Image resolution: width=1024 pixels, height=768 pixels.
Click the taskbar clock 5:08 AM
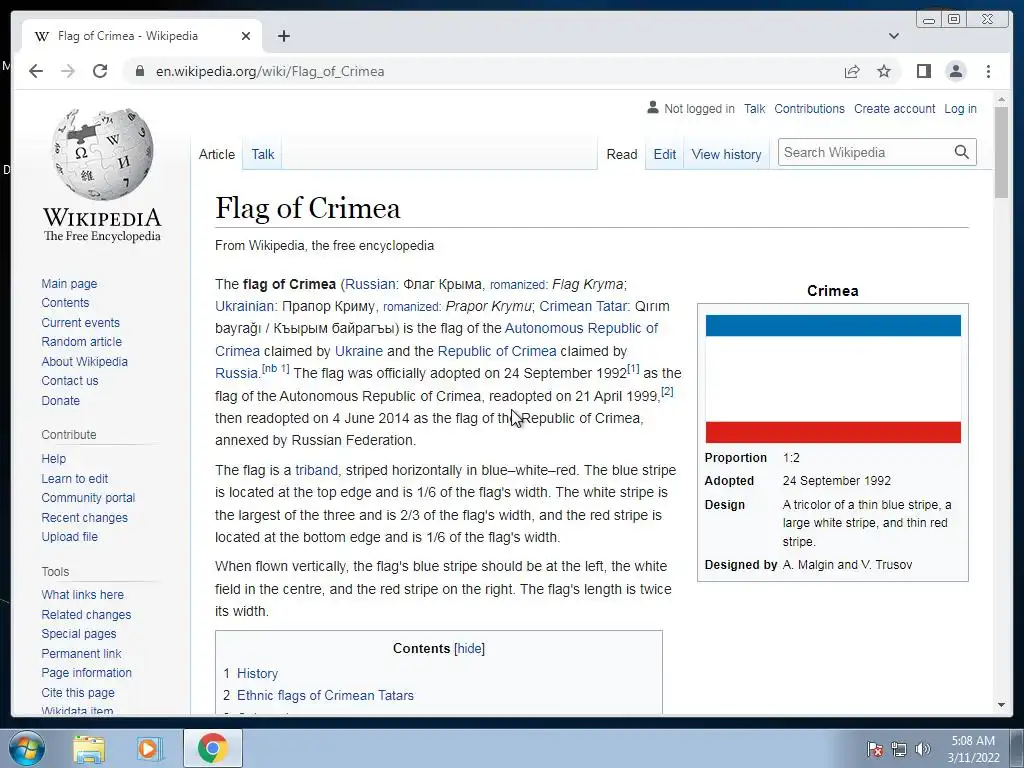click(x=972, y=741)
